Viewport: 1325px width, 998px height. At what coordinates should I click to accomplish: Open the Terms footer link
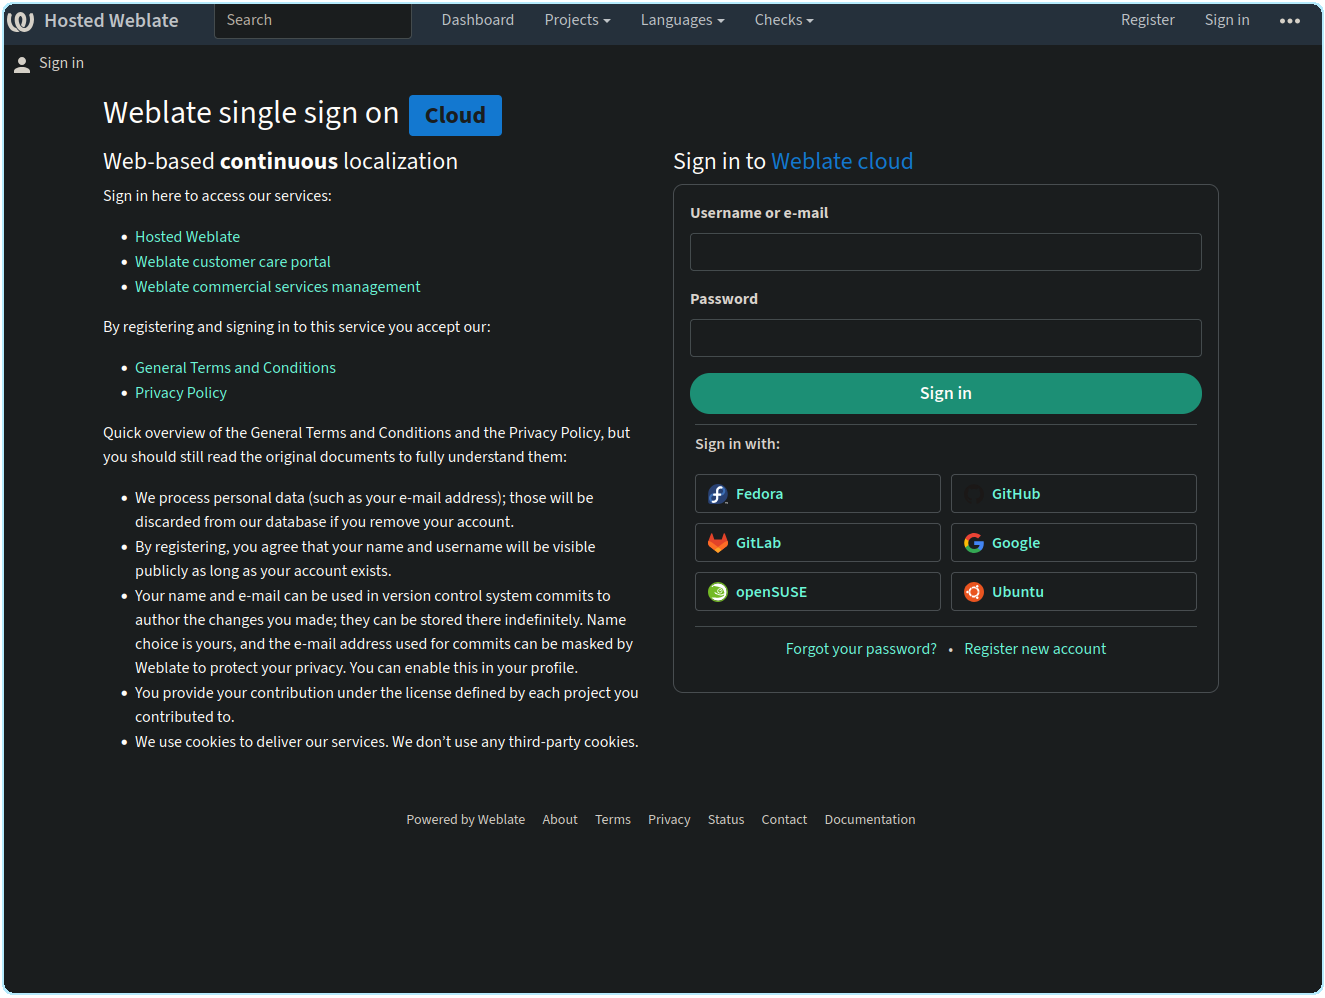(613, 820)
